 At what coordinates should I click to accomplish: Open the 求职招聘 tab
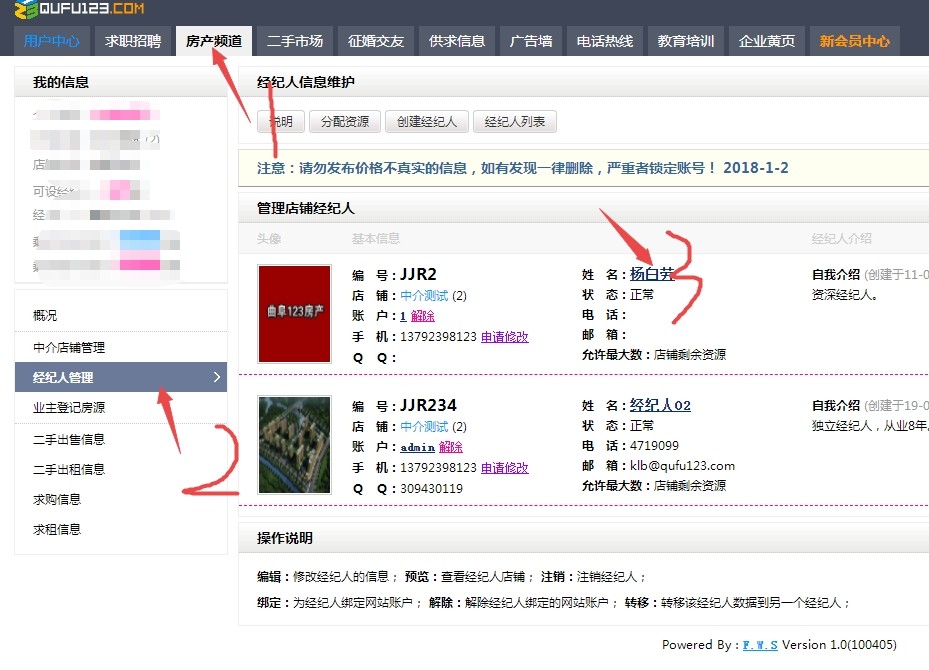coord(133,41)
